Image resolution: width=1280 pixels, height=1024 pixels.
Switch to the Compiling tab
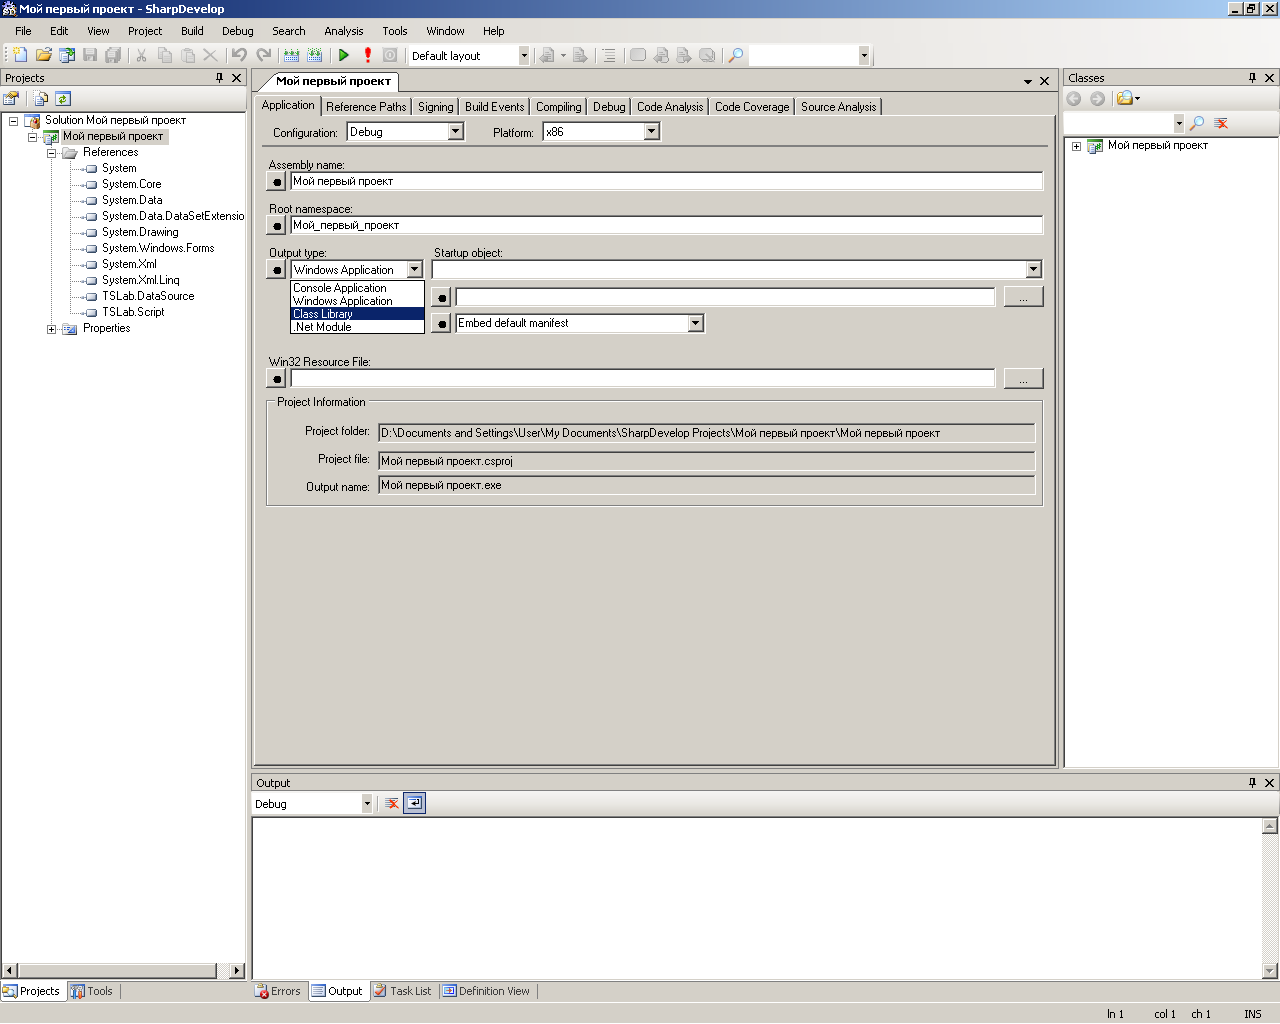pyautogui.click(x=558, y=107)
